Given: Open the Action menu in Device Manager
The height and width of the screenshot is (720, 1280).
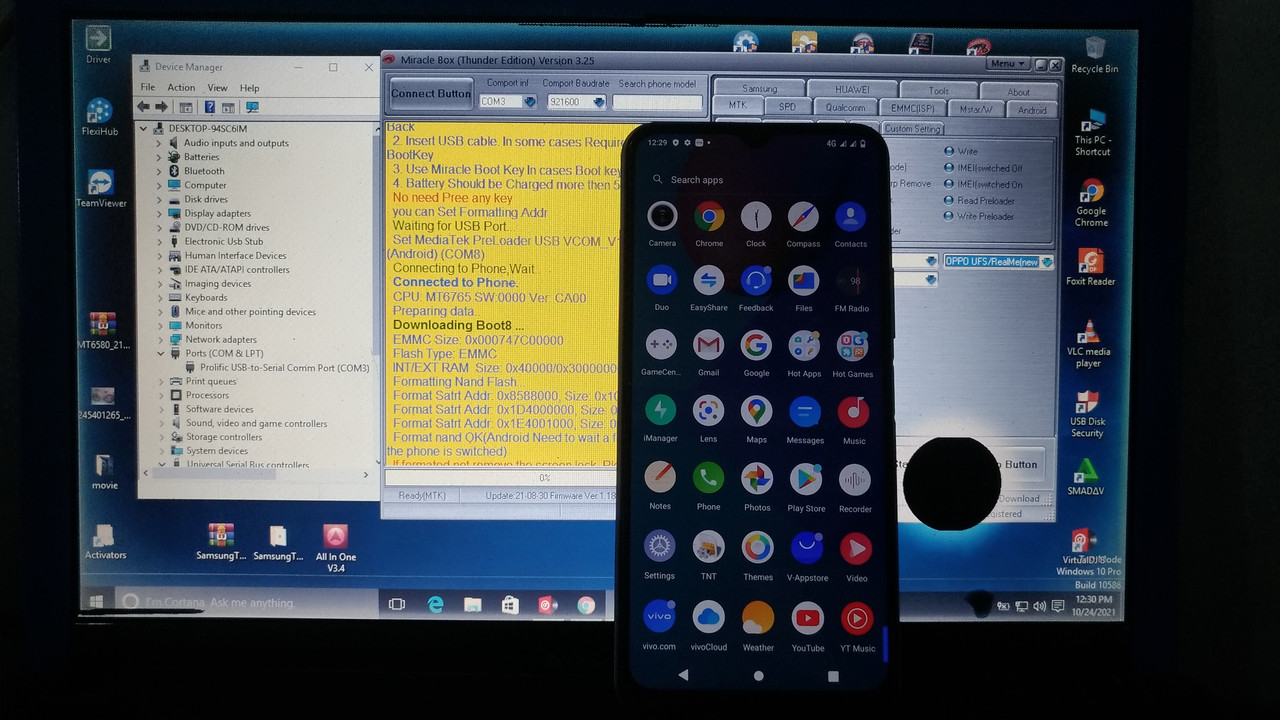Looking at the screenshot, I should point(181,88).
